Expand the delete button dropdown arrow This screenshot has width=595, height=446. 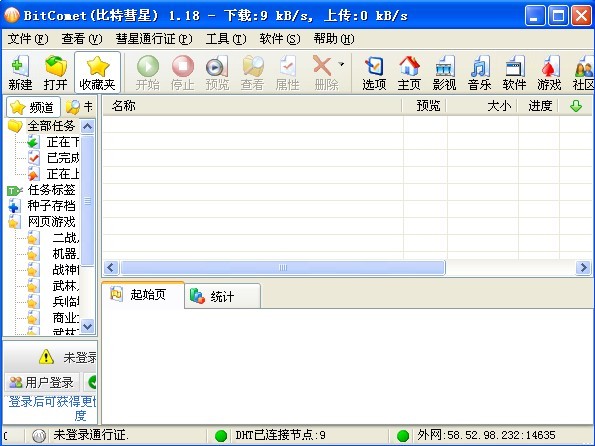[x=341, y=64]
